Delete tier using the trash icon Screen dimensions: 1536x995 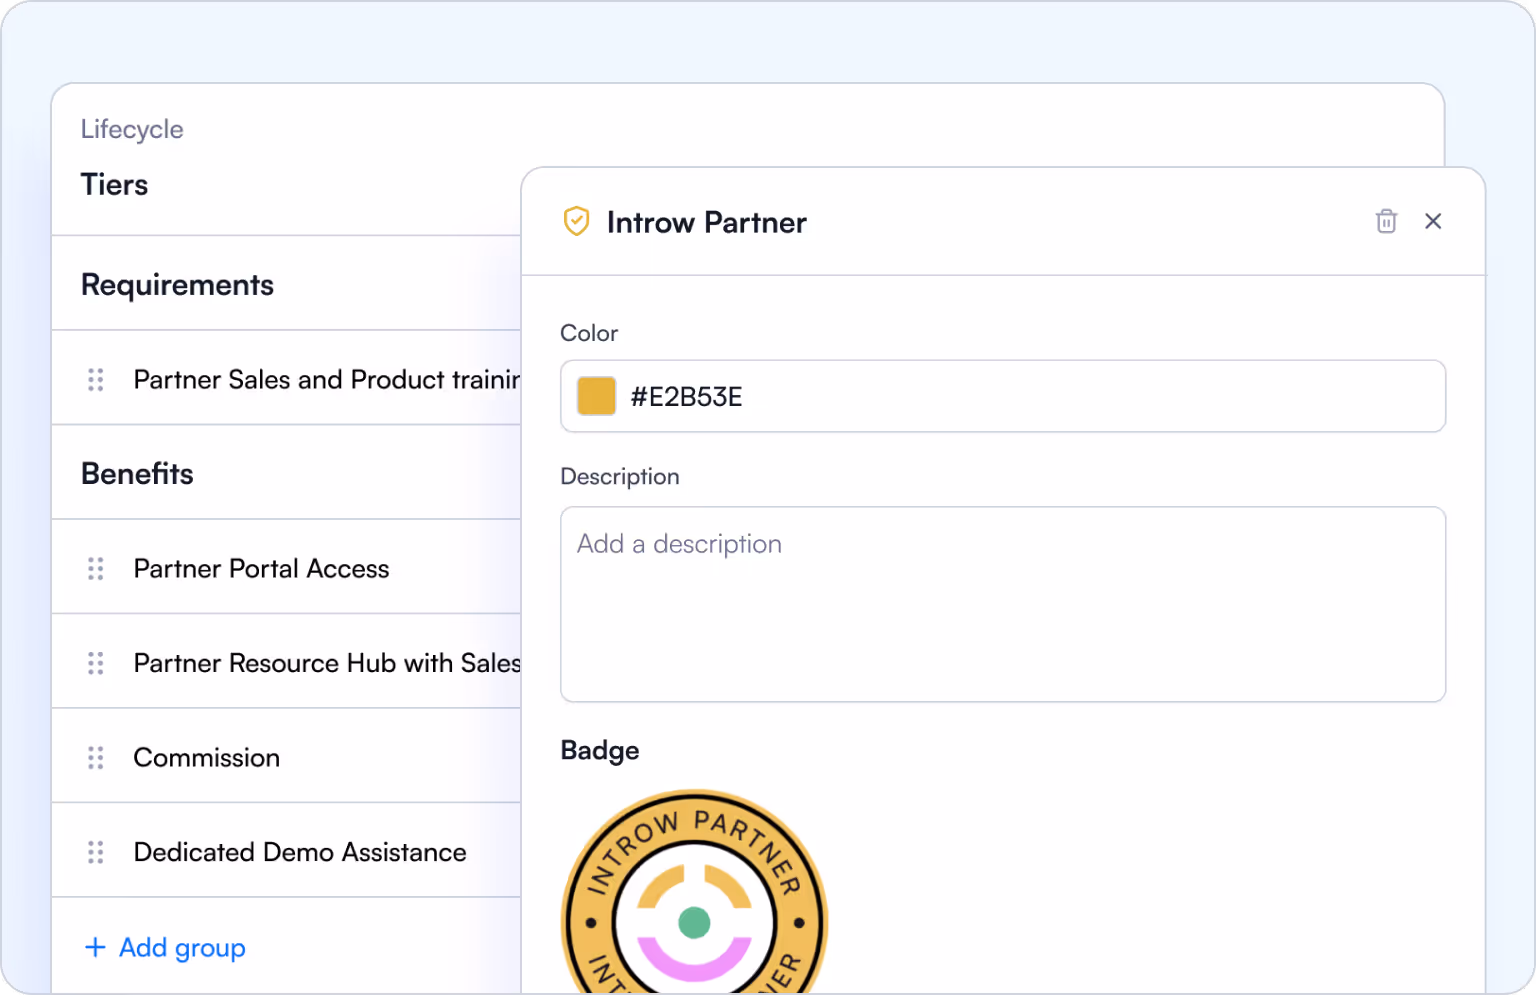pos(1386,221)
